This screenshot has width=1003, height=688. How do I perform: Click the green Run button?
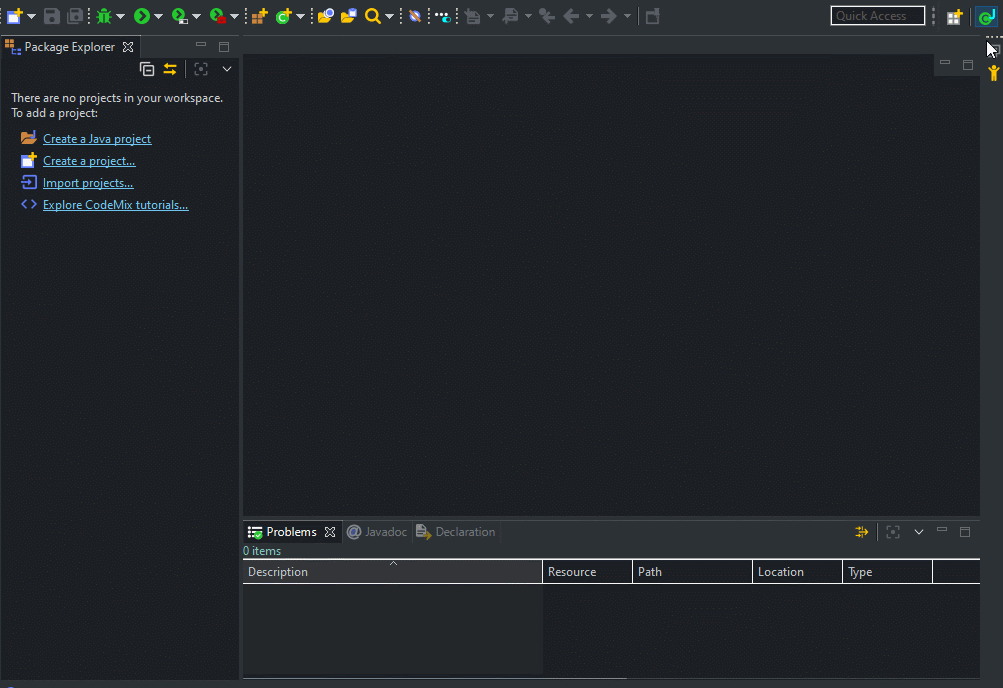(x=142, y=16)
